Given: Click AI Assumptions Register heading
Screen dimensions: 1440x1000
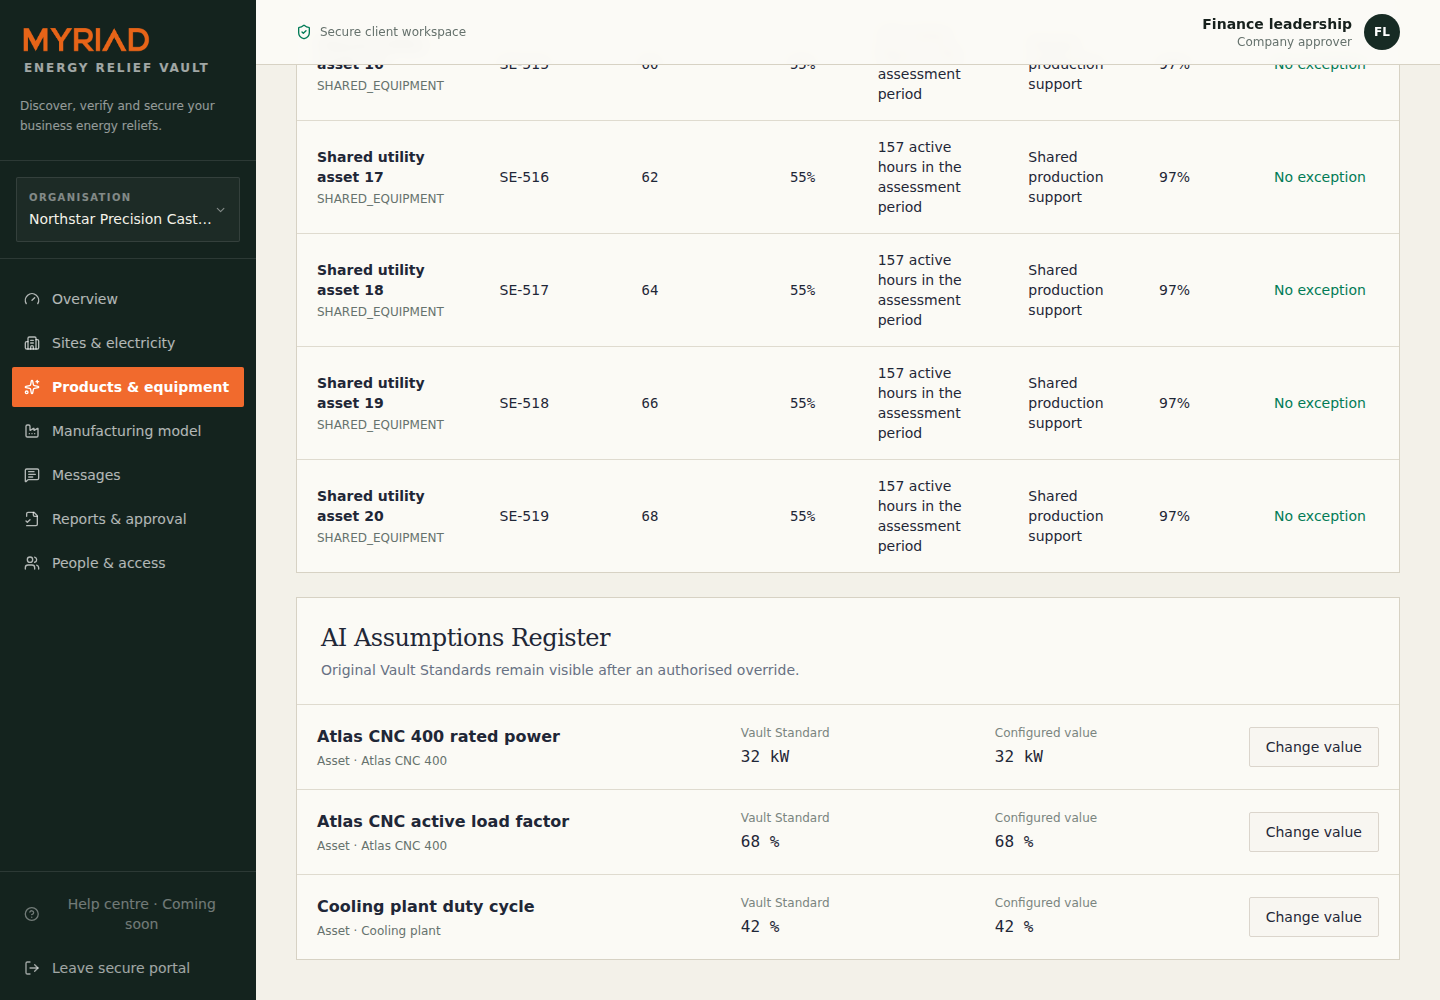Looking at the screenshot, I should click(466, 638).
